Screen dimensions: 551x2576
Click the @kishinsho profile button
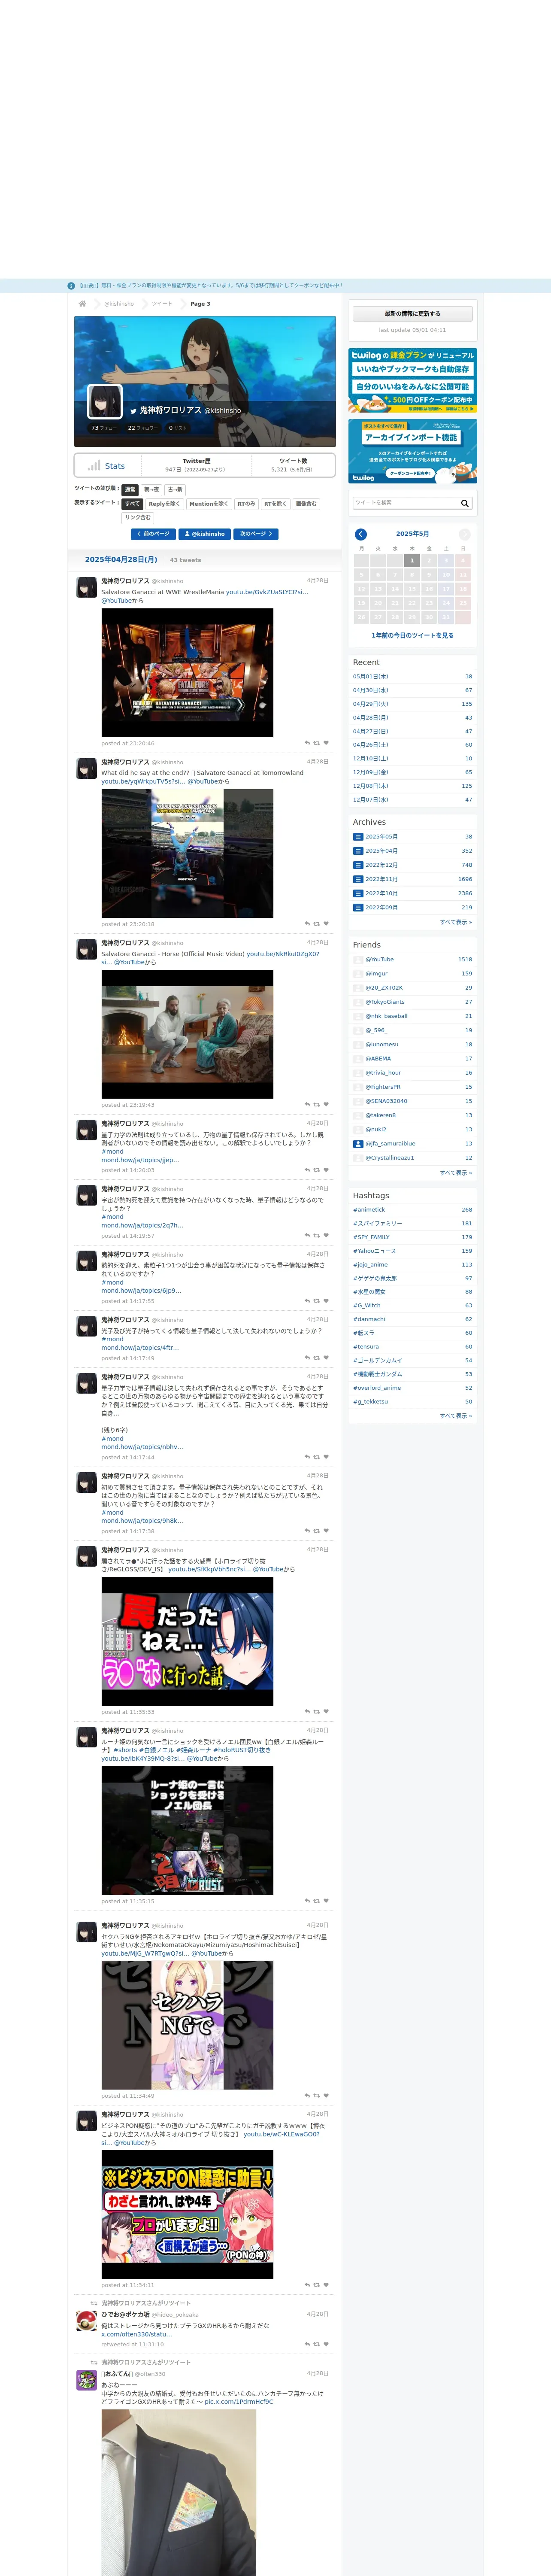(x=205, y=534)
